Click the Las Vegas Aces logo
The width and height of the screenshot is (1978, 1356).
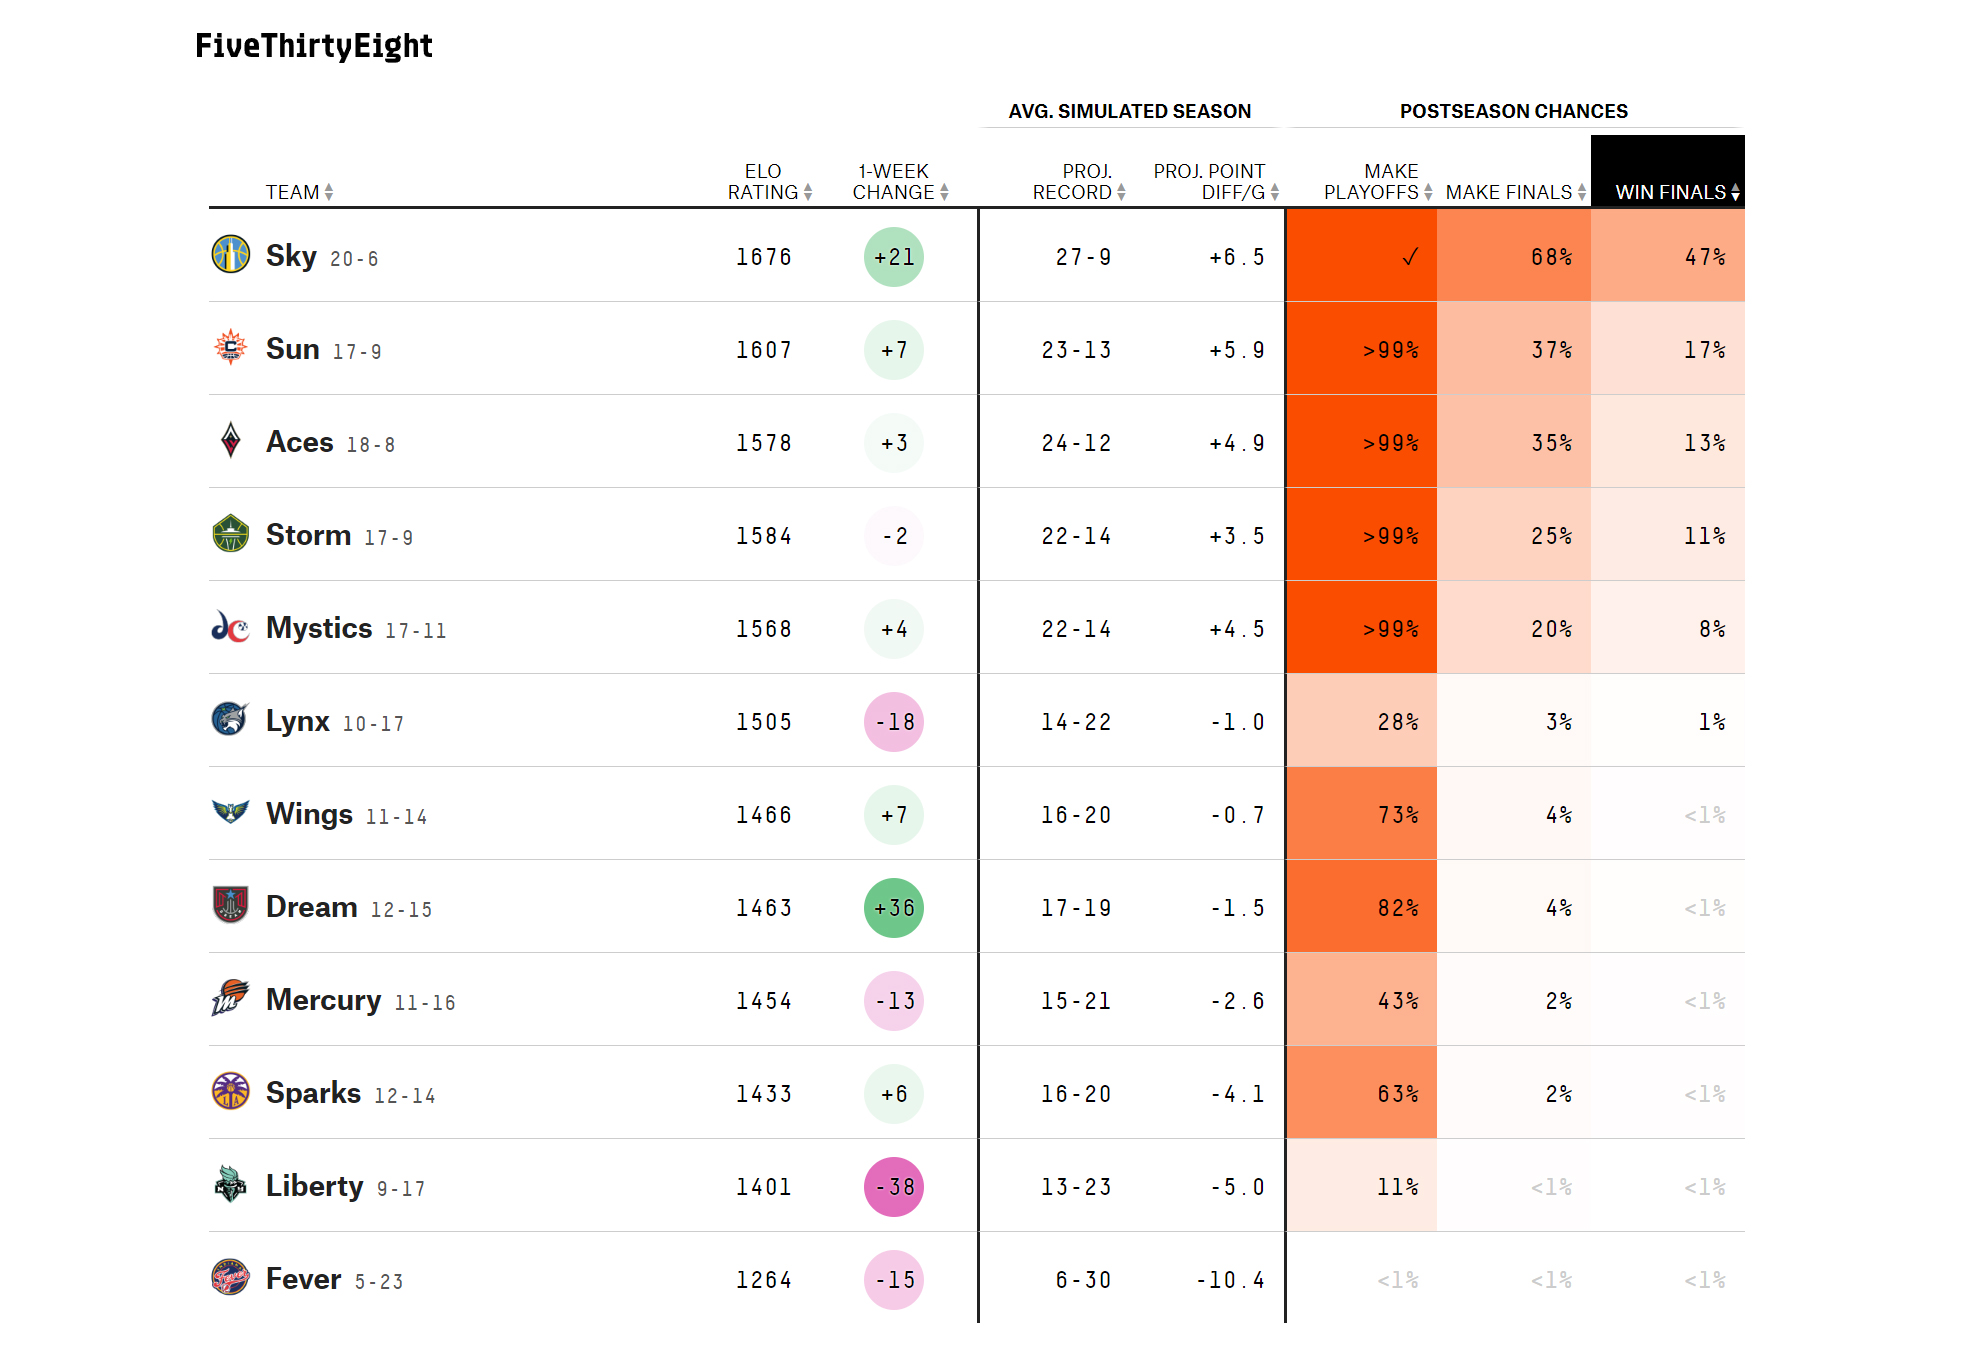coord(231,440)
